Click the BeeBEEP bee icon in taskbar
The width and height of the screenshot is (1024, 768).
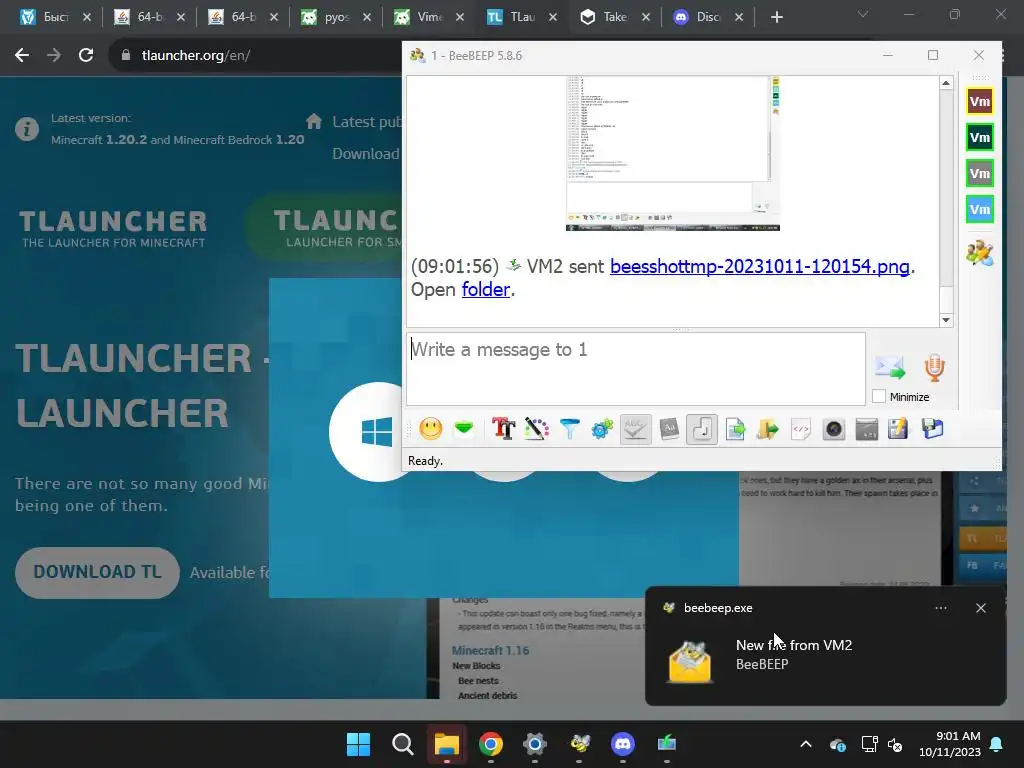point(579,744)
